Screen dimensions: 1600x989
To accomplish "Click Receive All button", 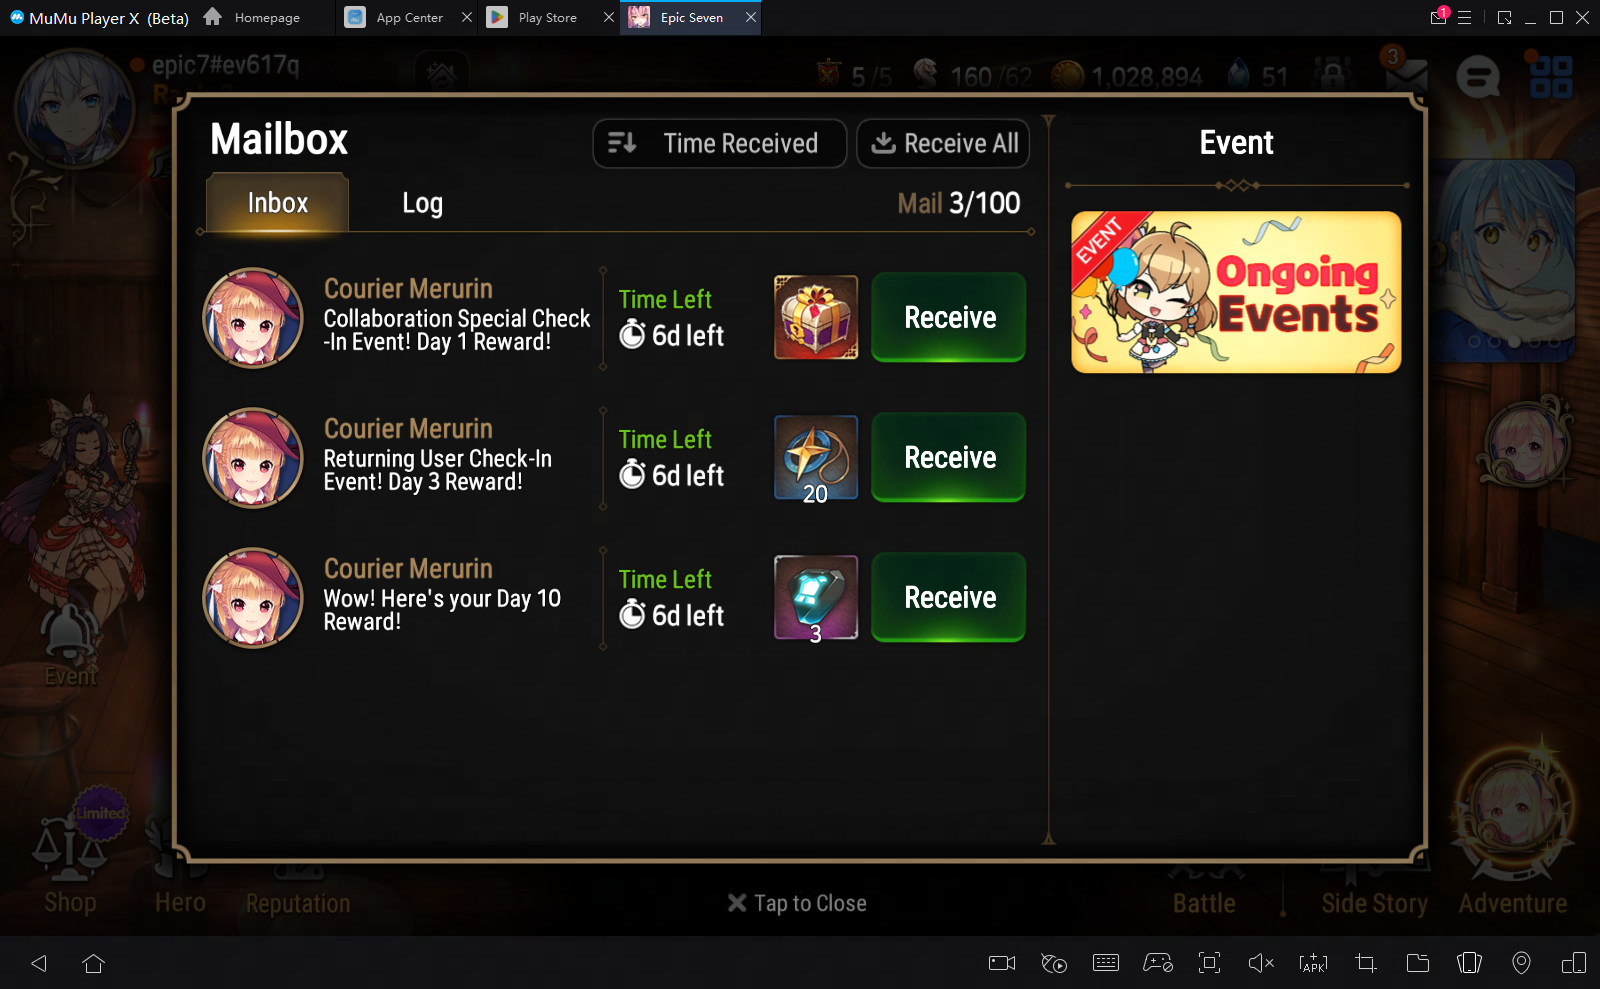I will 943,144.
